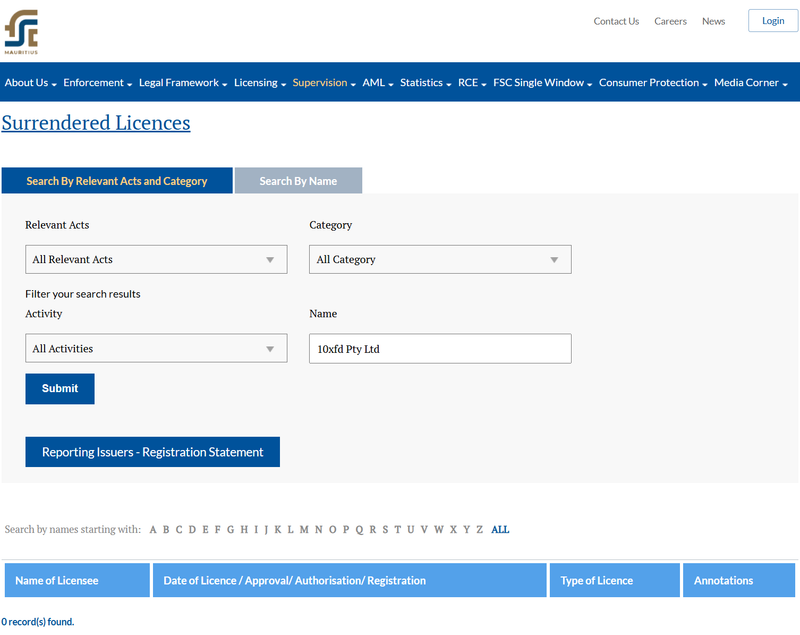Viewport: 800px width, 635px height.
Task: Expand the Supervision menu
Action: tap(324, 83)
